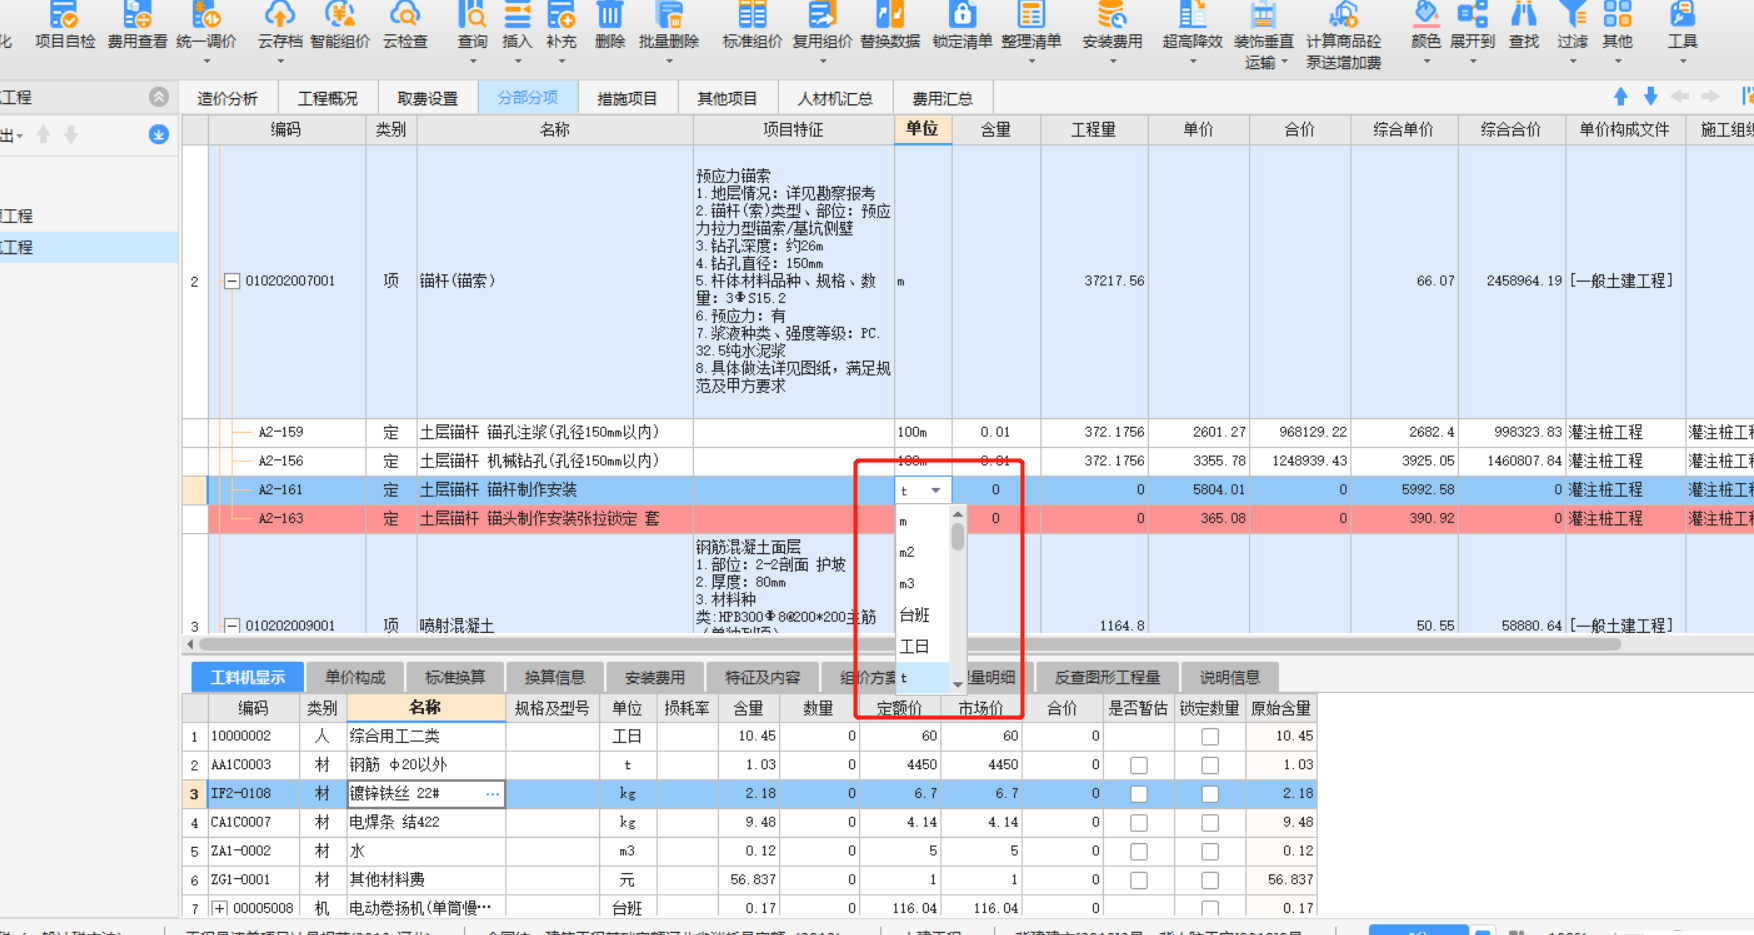Click the horizontal scrollbar under the main table

(x=910, y=644)
